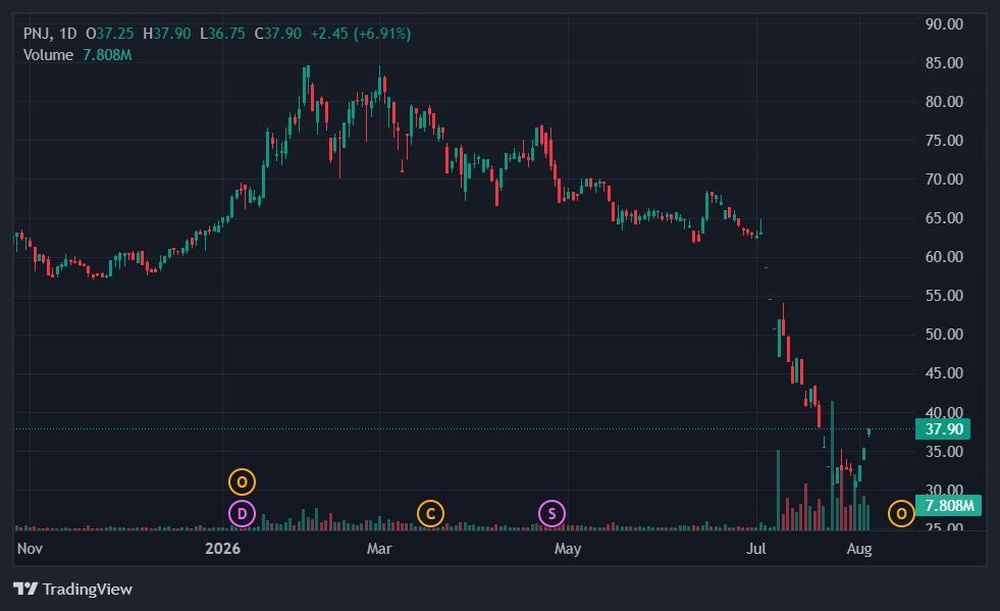Click the 55.00 price axis label
The image size is (1000, 611).
click(944, 295)
